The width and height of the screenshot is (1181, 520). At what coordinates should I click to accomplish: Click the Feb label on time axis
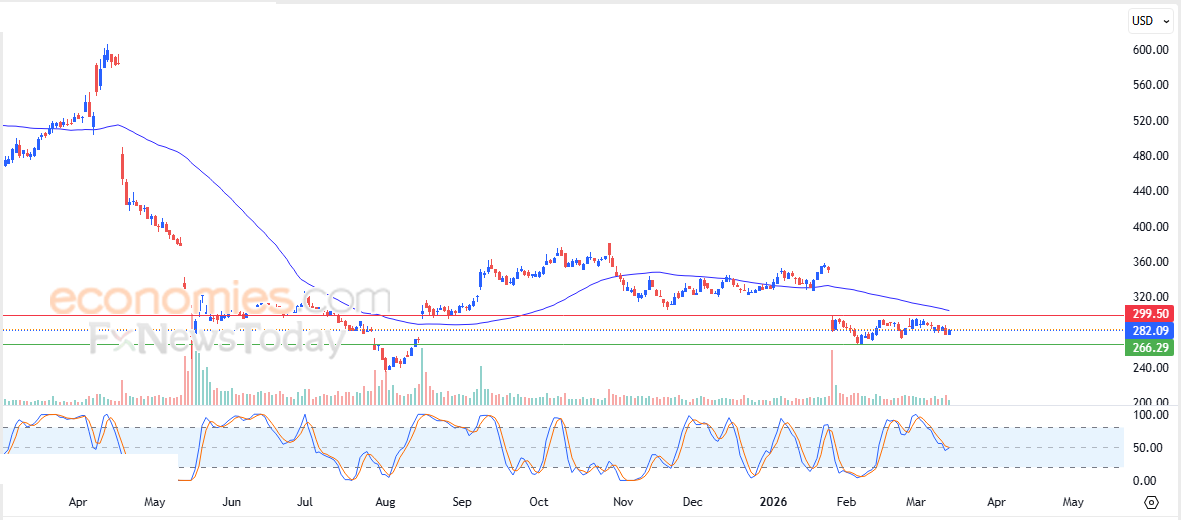(x=846, y=502)
